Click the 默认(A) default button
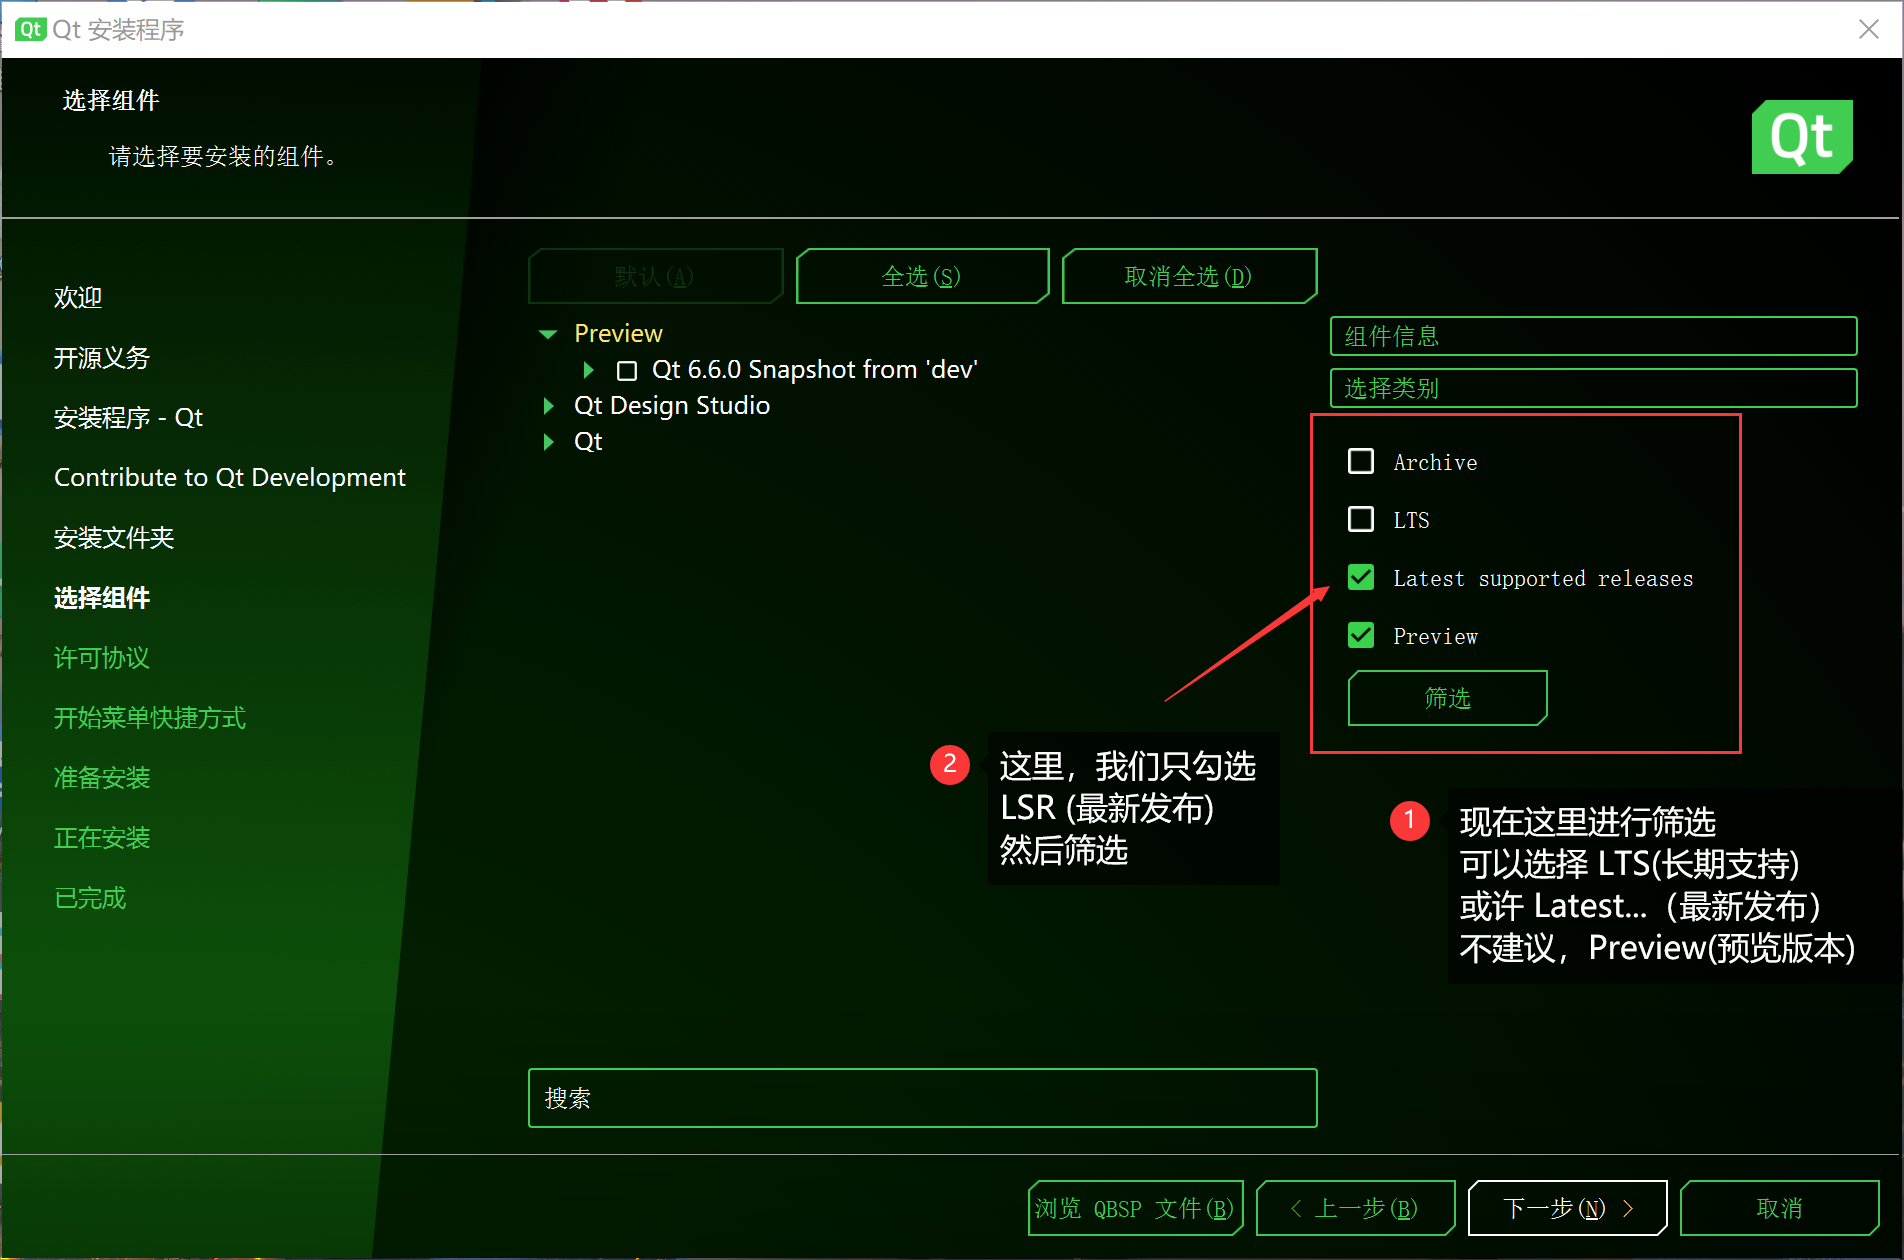This screenshot has height=1260, width=1904. [x=655, y=276]
